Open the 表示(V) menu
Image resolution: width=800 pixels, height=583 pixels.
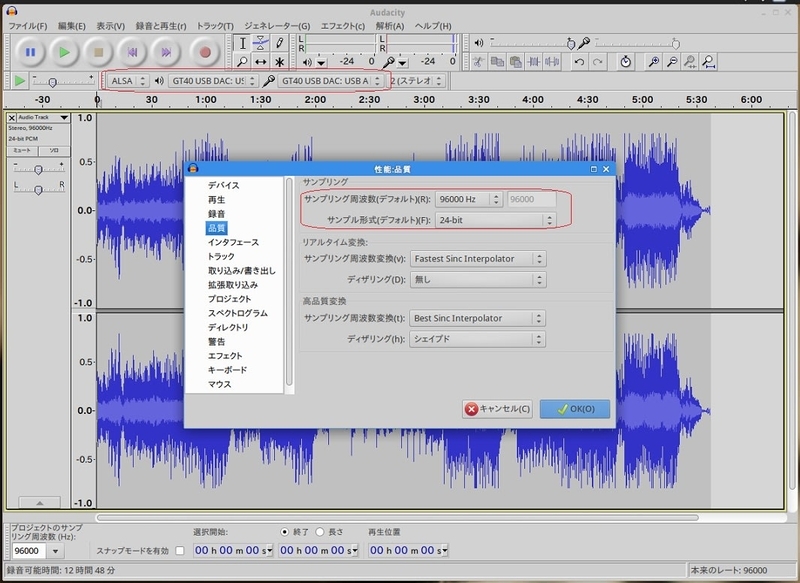(x=111, y=26)
